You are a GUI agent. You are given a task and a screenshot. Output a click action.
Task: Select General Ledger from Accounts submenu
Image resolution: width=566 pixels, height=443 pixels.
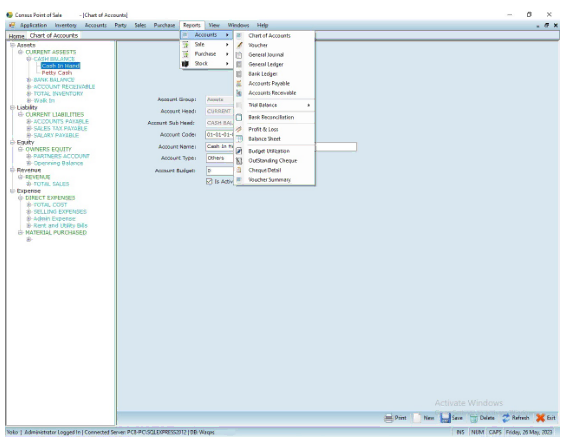click(266, 64)
